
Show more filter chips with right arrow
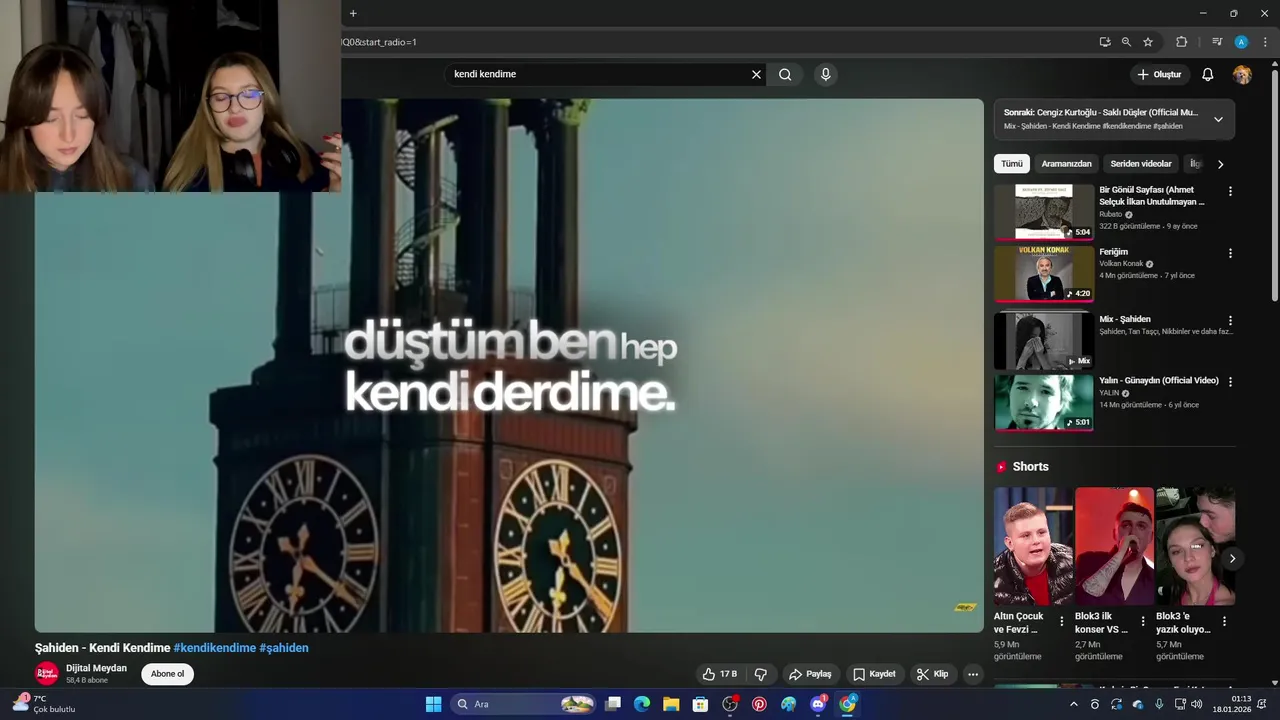click(1220, 164)
